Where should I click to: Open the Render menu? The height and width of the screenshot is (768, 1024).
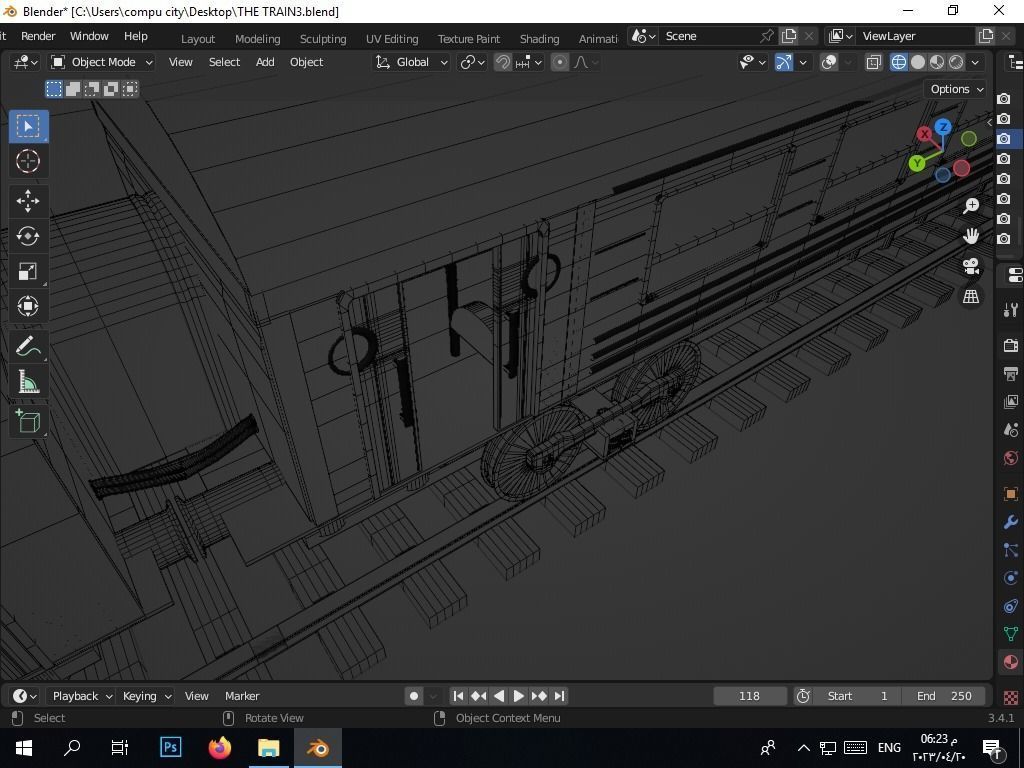(x=38, y=36)
